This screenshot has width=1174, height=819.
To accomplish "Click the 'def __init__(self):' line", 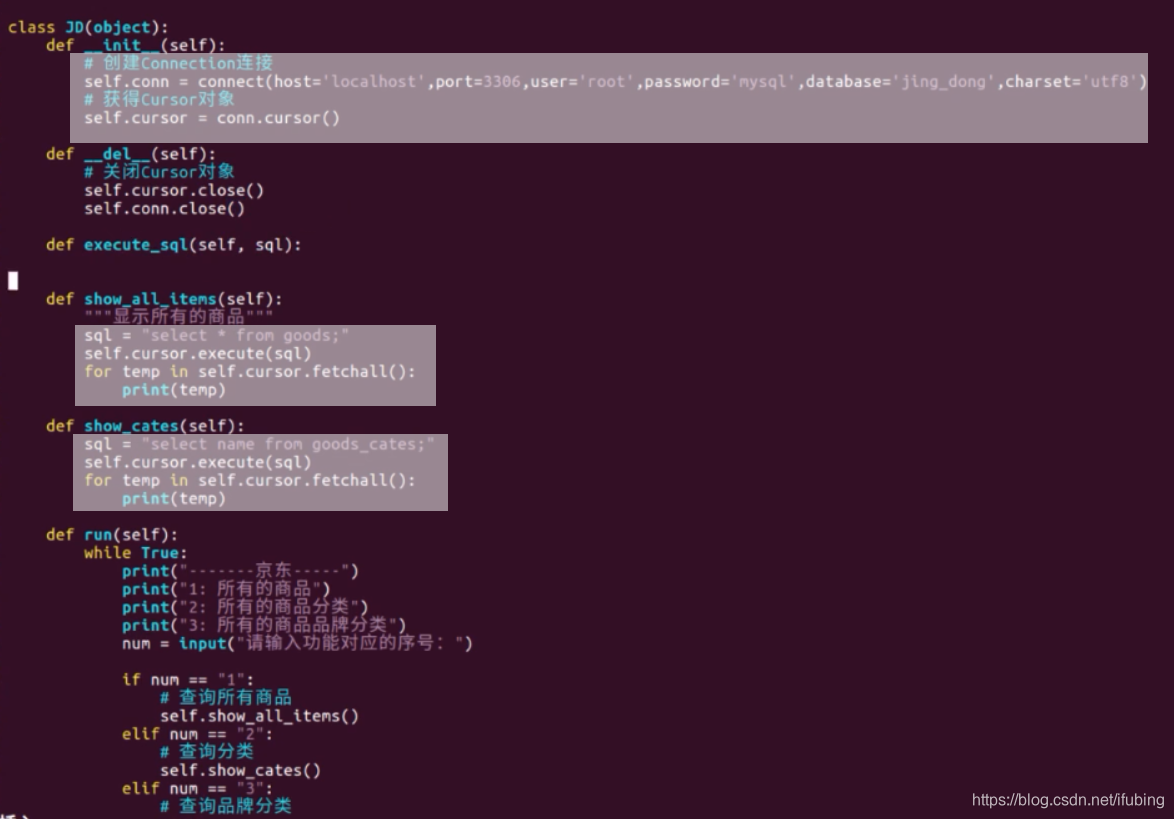I will coord(135,45).
